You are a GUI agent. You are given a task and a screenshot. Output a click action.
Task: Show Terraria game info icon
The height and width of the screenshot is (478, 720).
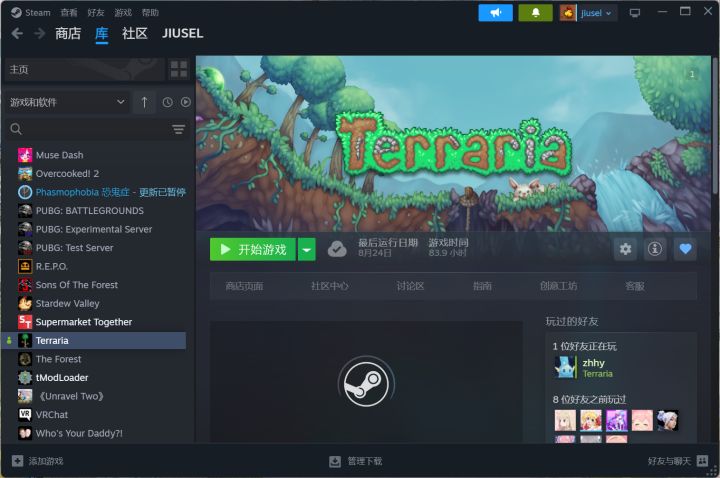tap(655, 249)
